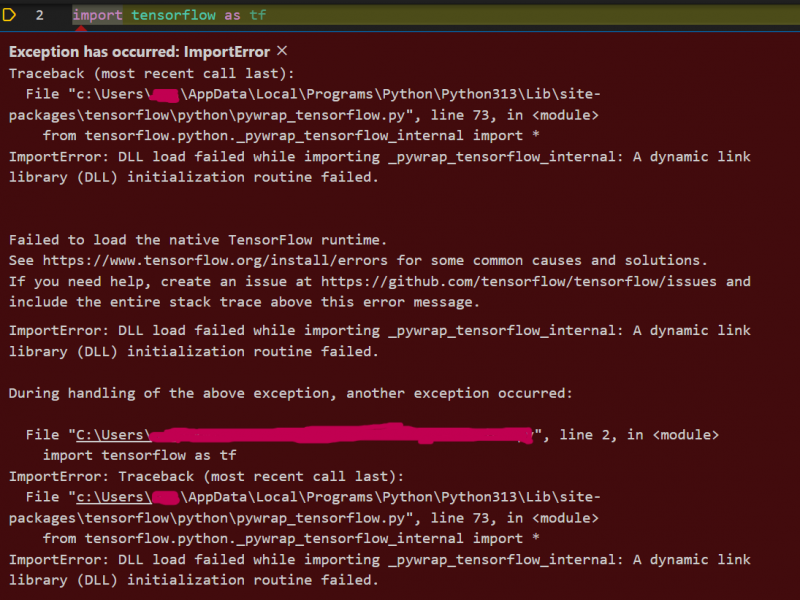800x600 pixels.
Task: Open the tensorflow.org/install/errors URL
Action: [x=215, y=261]
